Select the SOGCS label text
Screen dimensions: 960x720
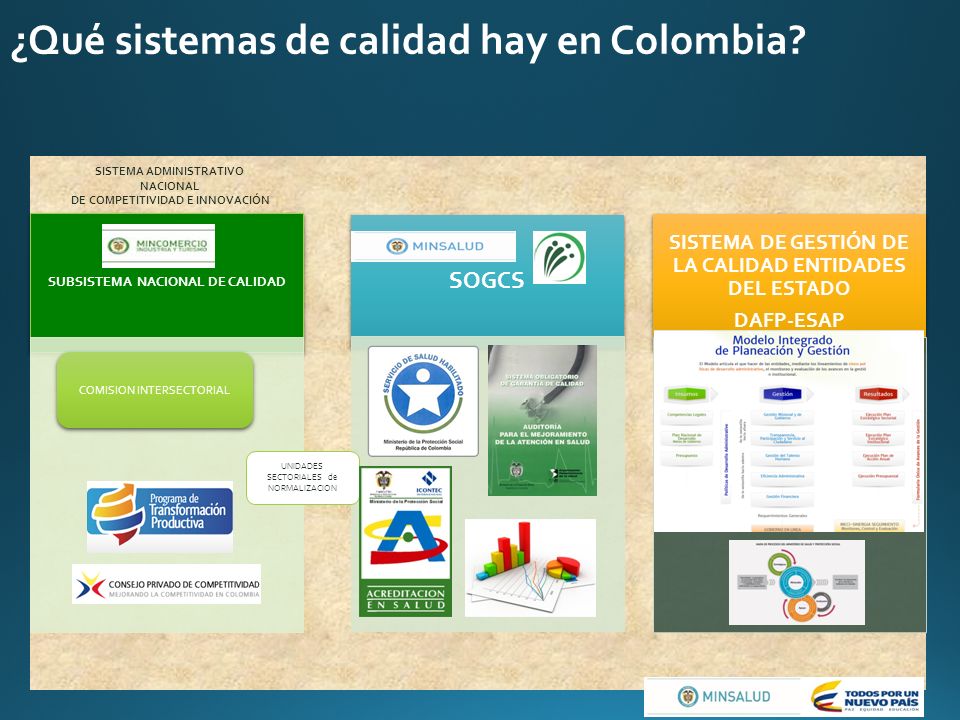[487, 280]
